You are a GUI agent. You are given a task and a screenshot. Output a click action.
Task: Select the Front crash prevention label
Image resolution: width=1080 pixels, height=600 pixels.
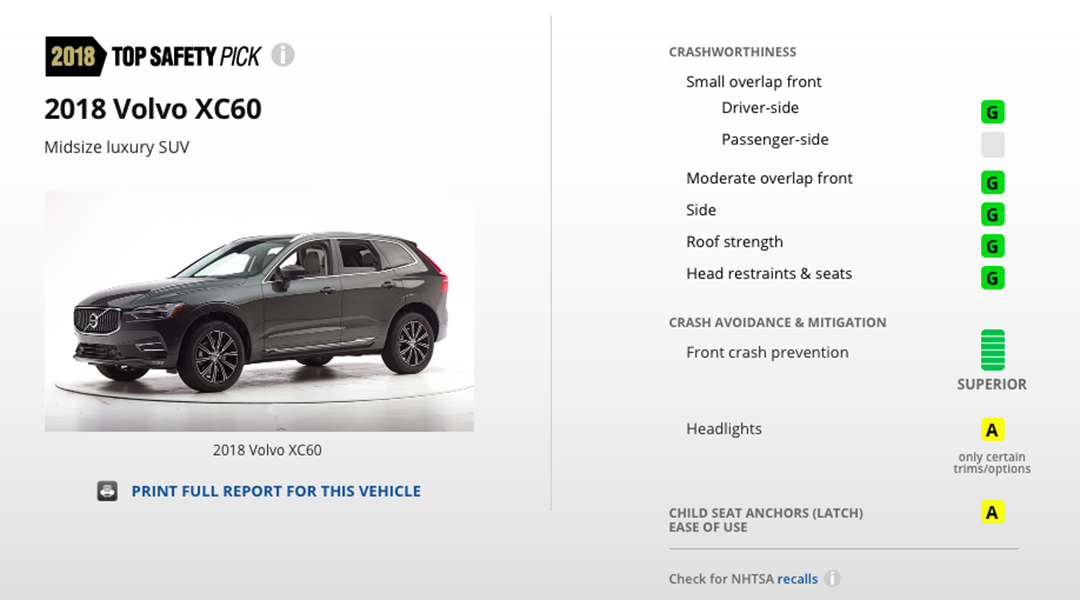pos(767,352)
